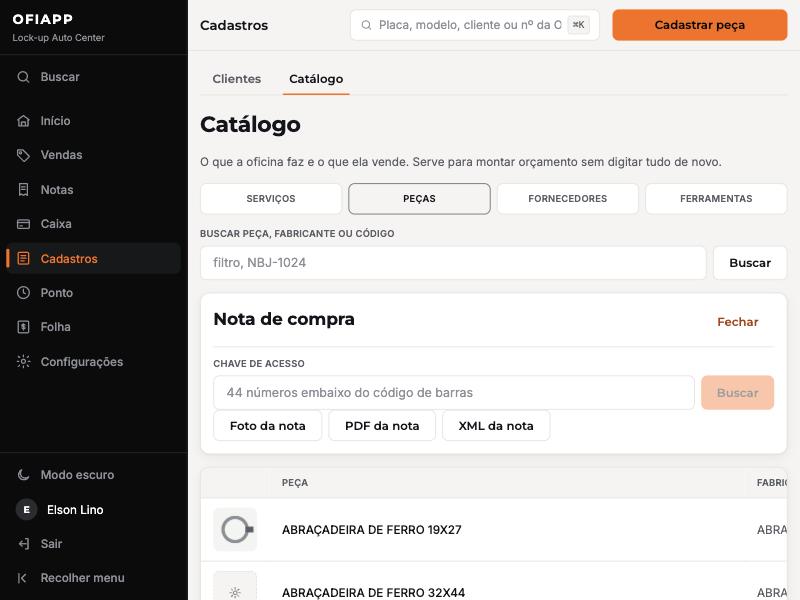Click the PEÇA column header
Screen dimensions: 800x600
(295, 483)
